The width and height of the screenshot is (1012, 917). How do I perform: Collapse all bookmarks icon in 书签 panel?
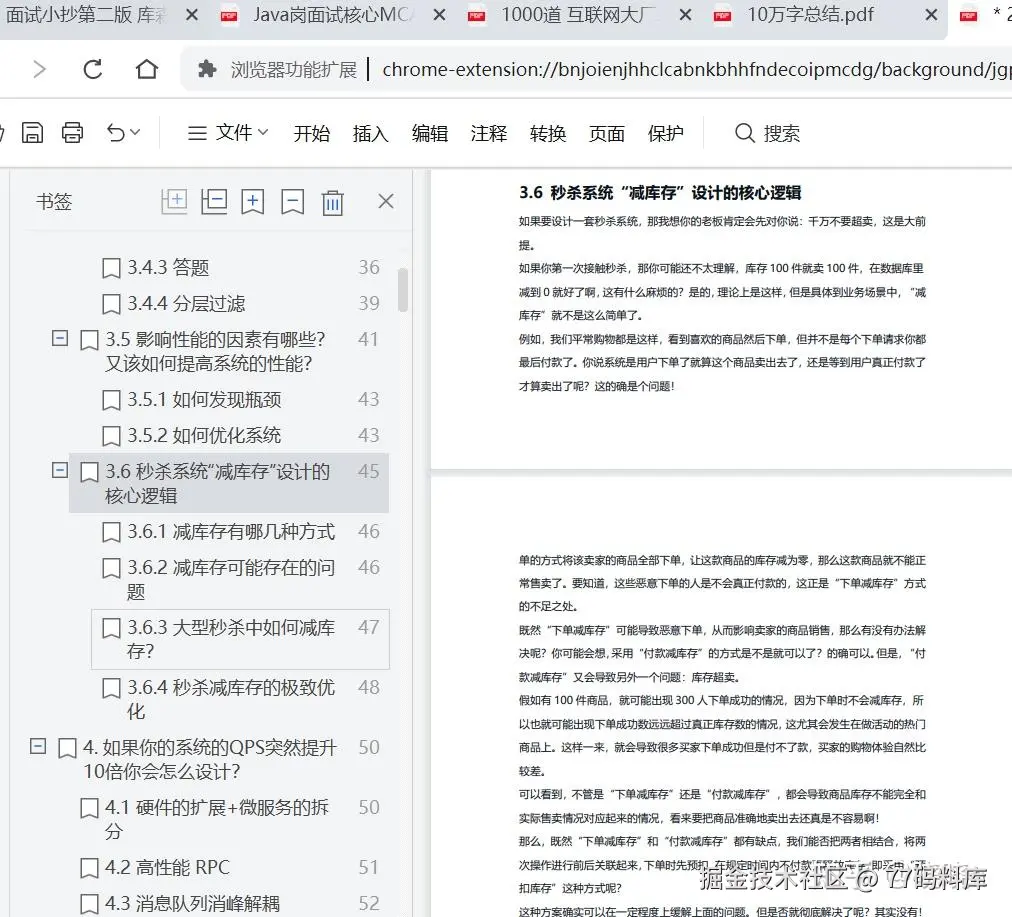tap(214, 202)
